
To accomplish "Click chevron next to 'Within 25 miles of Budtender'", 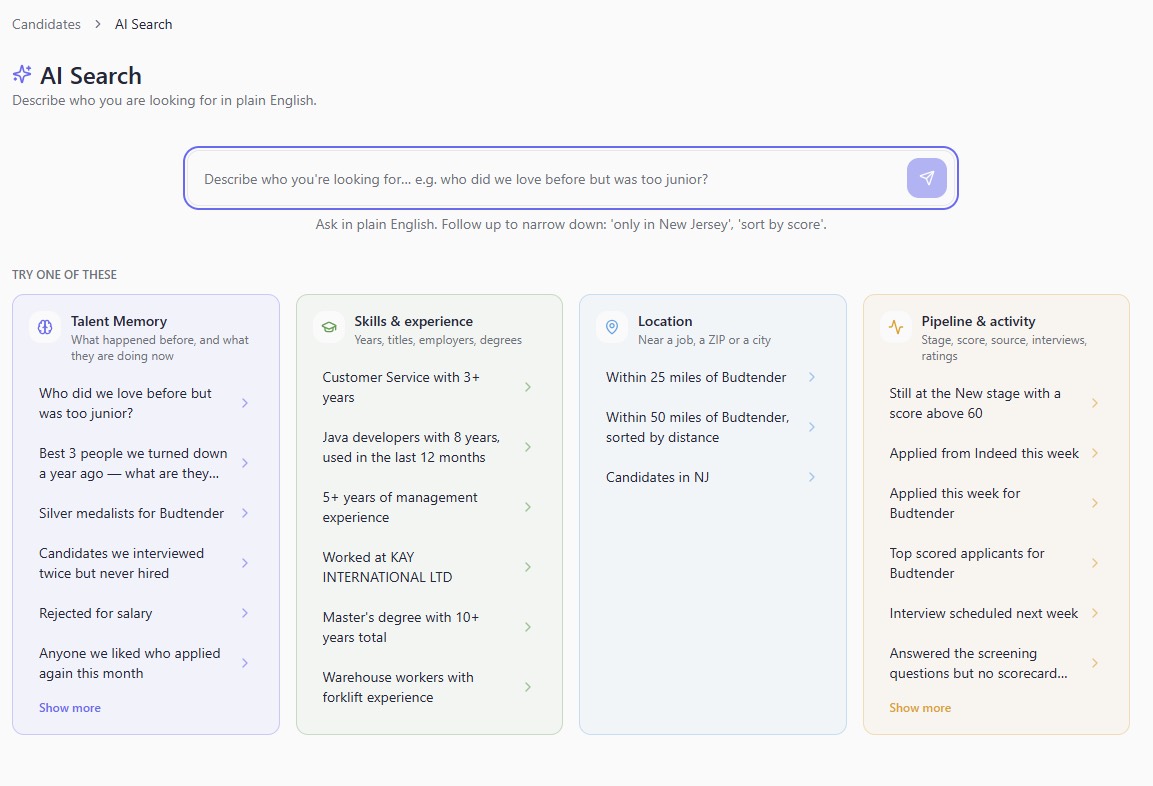I will 812,377.
